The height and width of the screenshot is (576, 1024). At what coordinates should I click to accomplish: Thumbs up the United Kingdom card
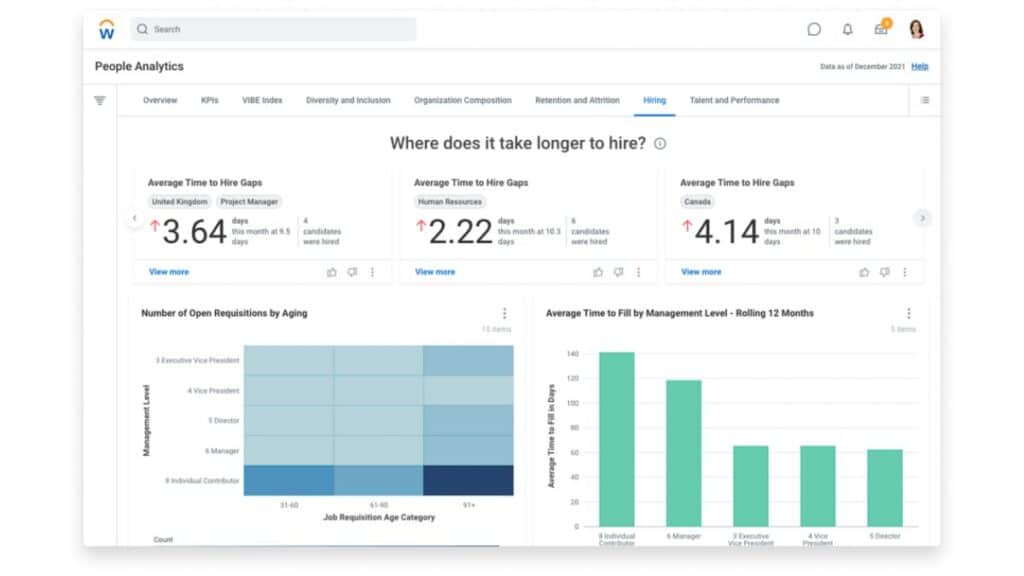pos(332,272)
